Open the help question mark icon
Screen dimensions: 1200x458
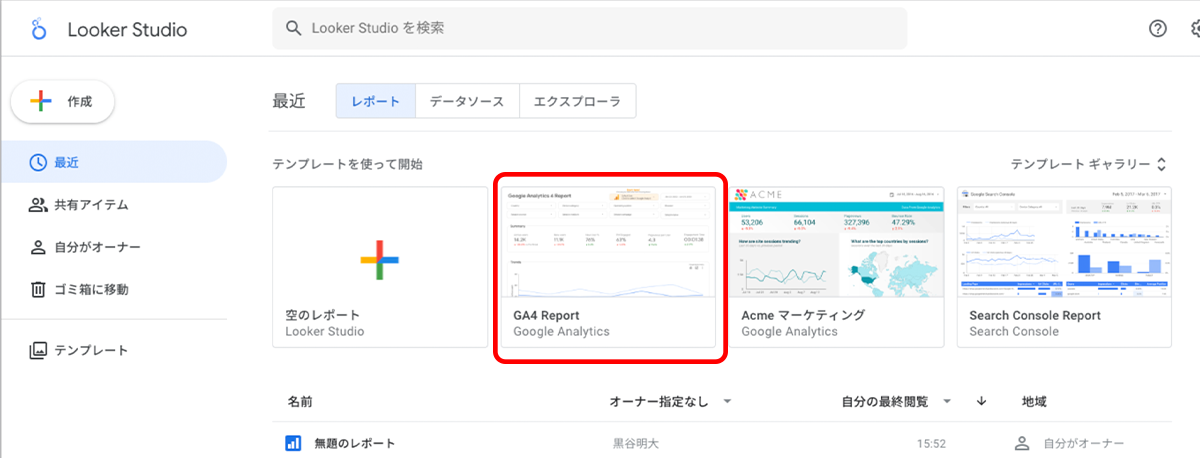(1158, 29)
